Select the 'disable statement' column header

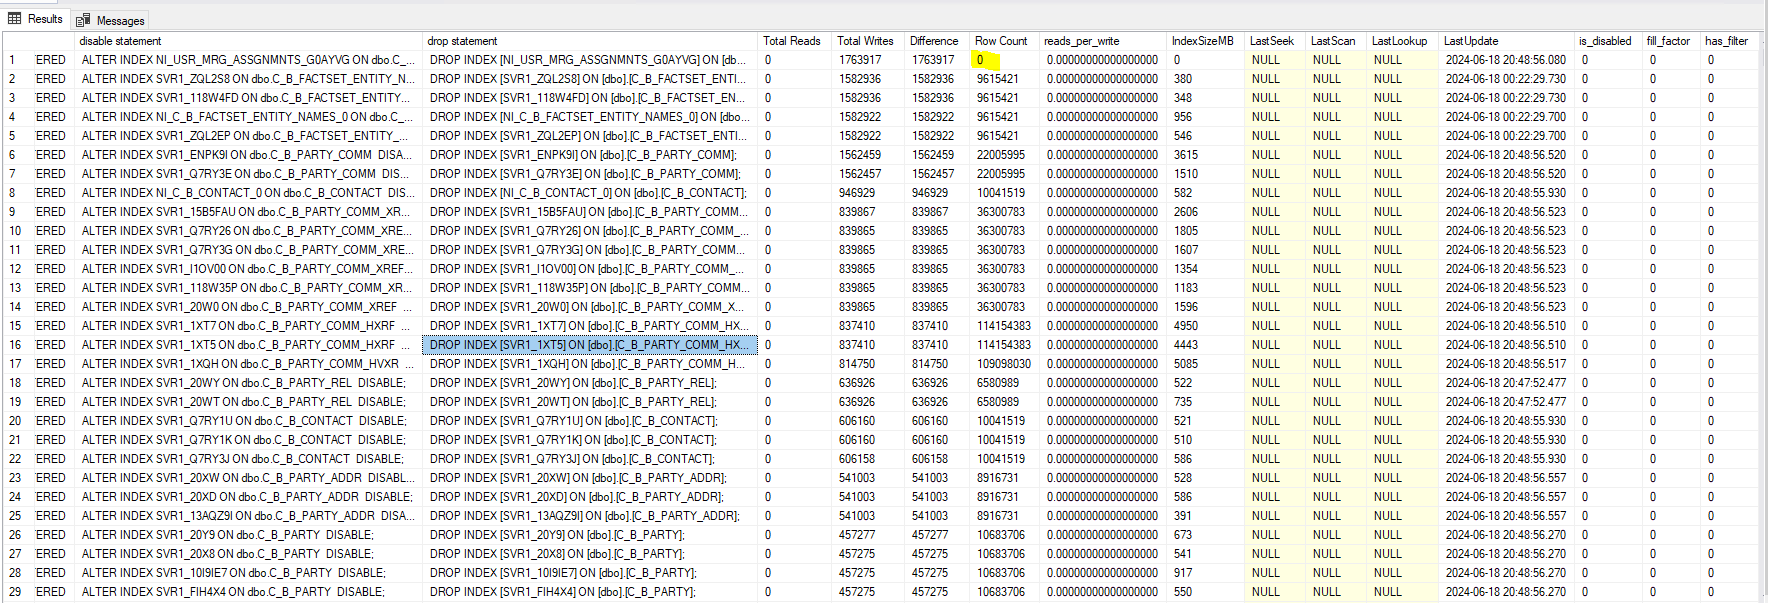click(x=248, y=41)
